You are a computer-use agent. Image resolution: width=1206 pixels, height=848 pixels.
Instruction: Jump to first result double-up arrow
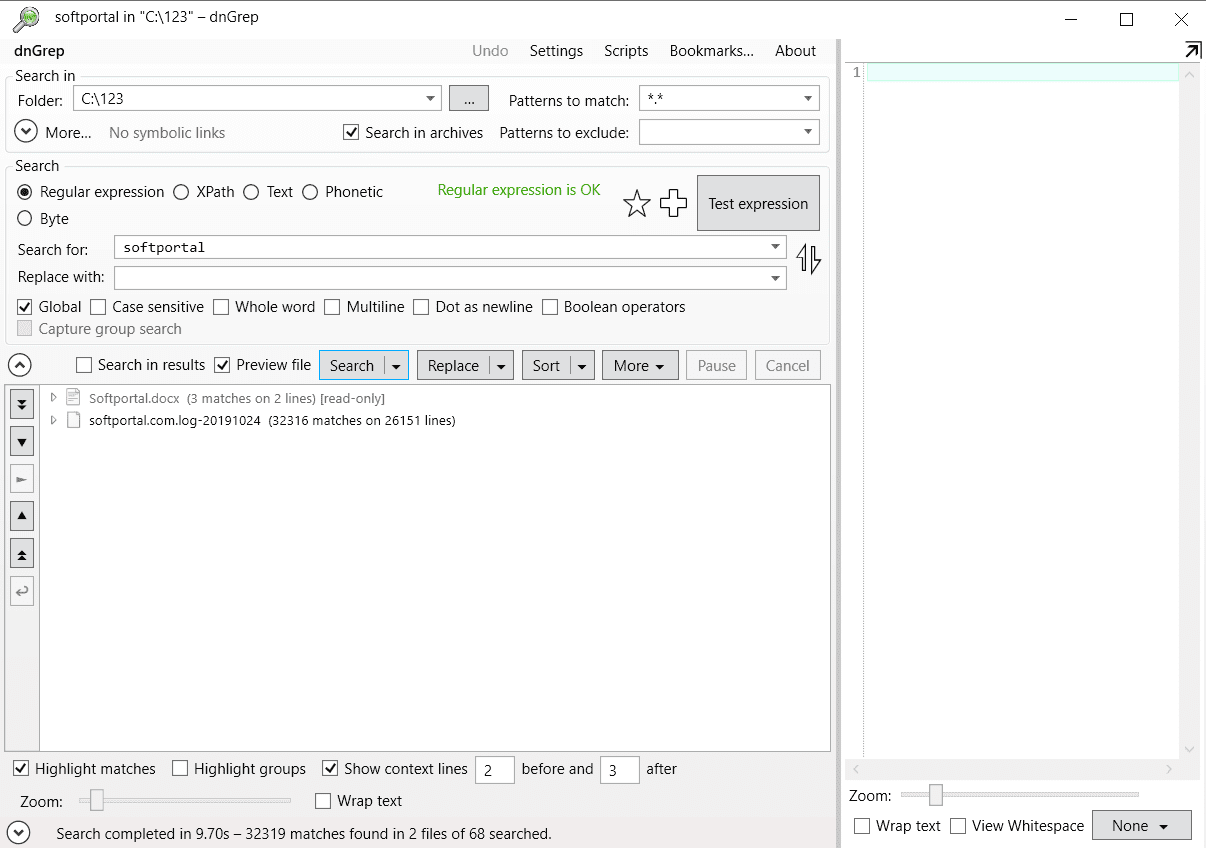coord(22,553)
